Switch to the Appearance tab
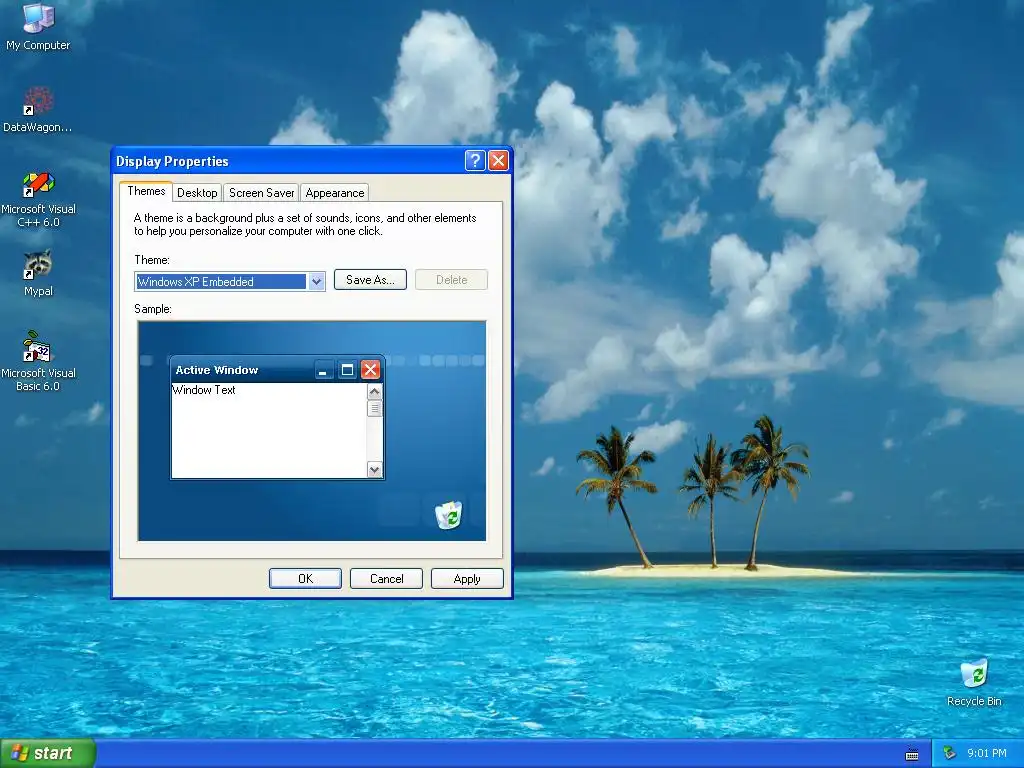 pyautogui.click(x=335, y=193)
